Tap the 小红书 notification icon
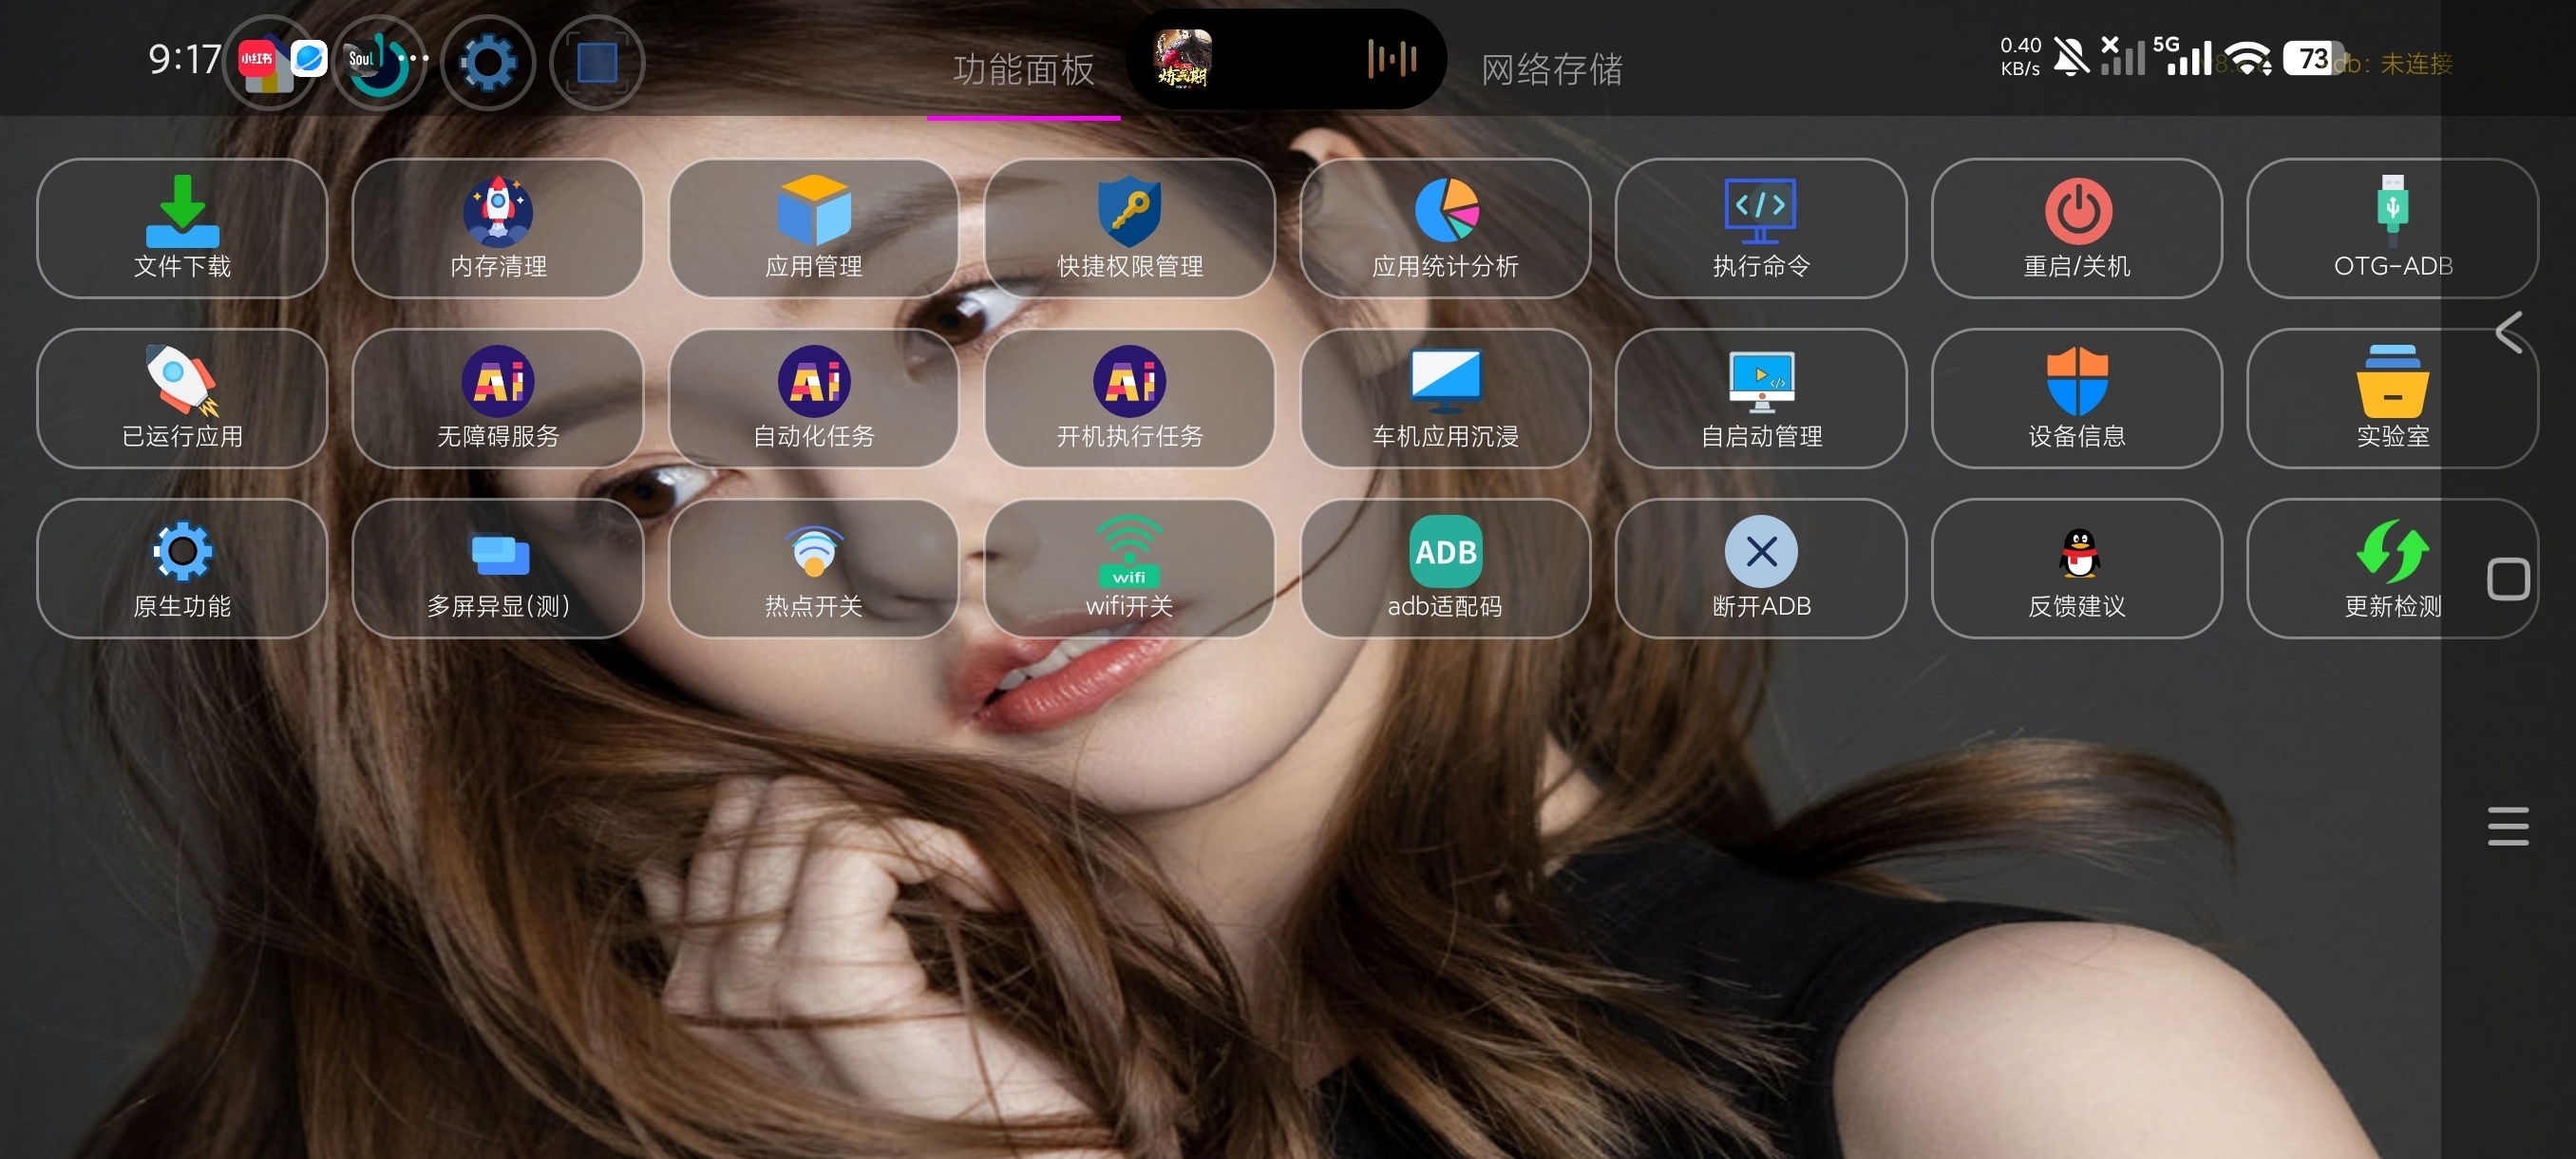 pyautogui.click(x=256, y=59)
